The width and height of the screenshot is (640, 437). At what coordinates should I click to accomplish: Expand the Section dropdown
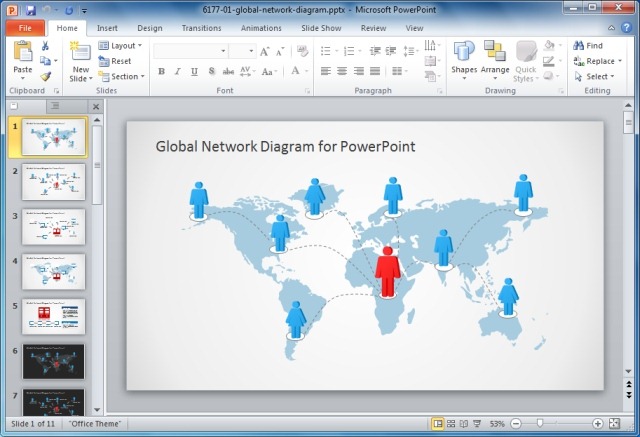click(122, 76)
